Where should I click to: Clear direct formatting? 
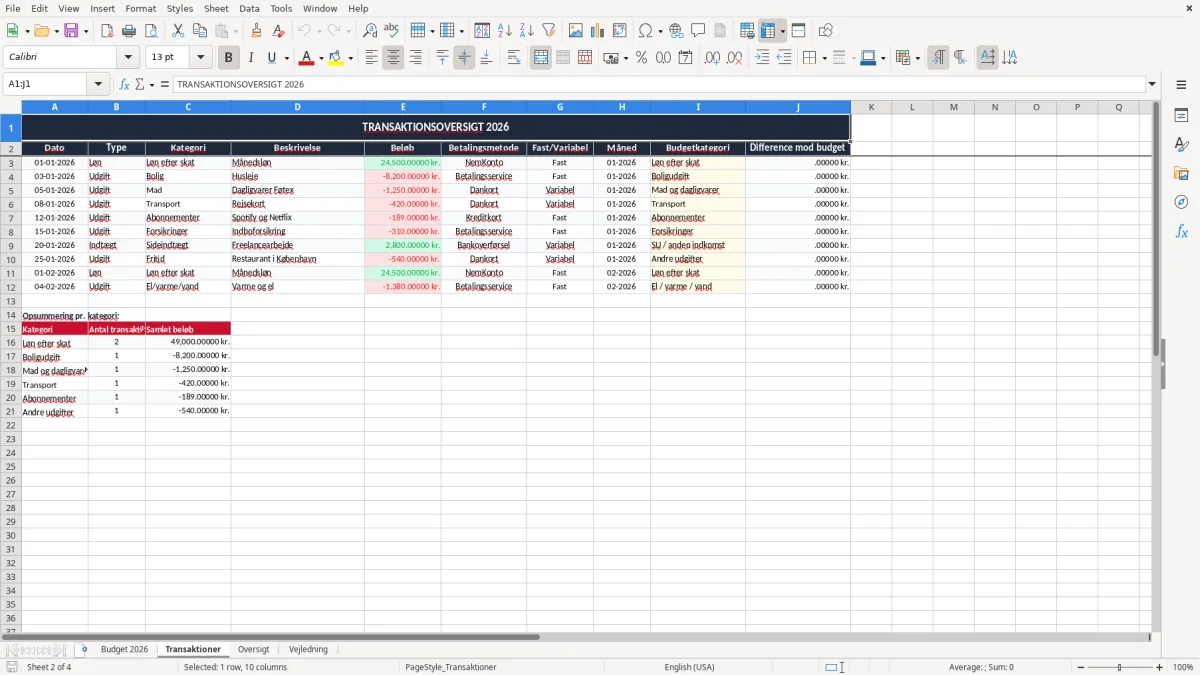[x=277, y=31]
